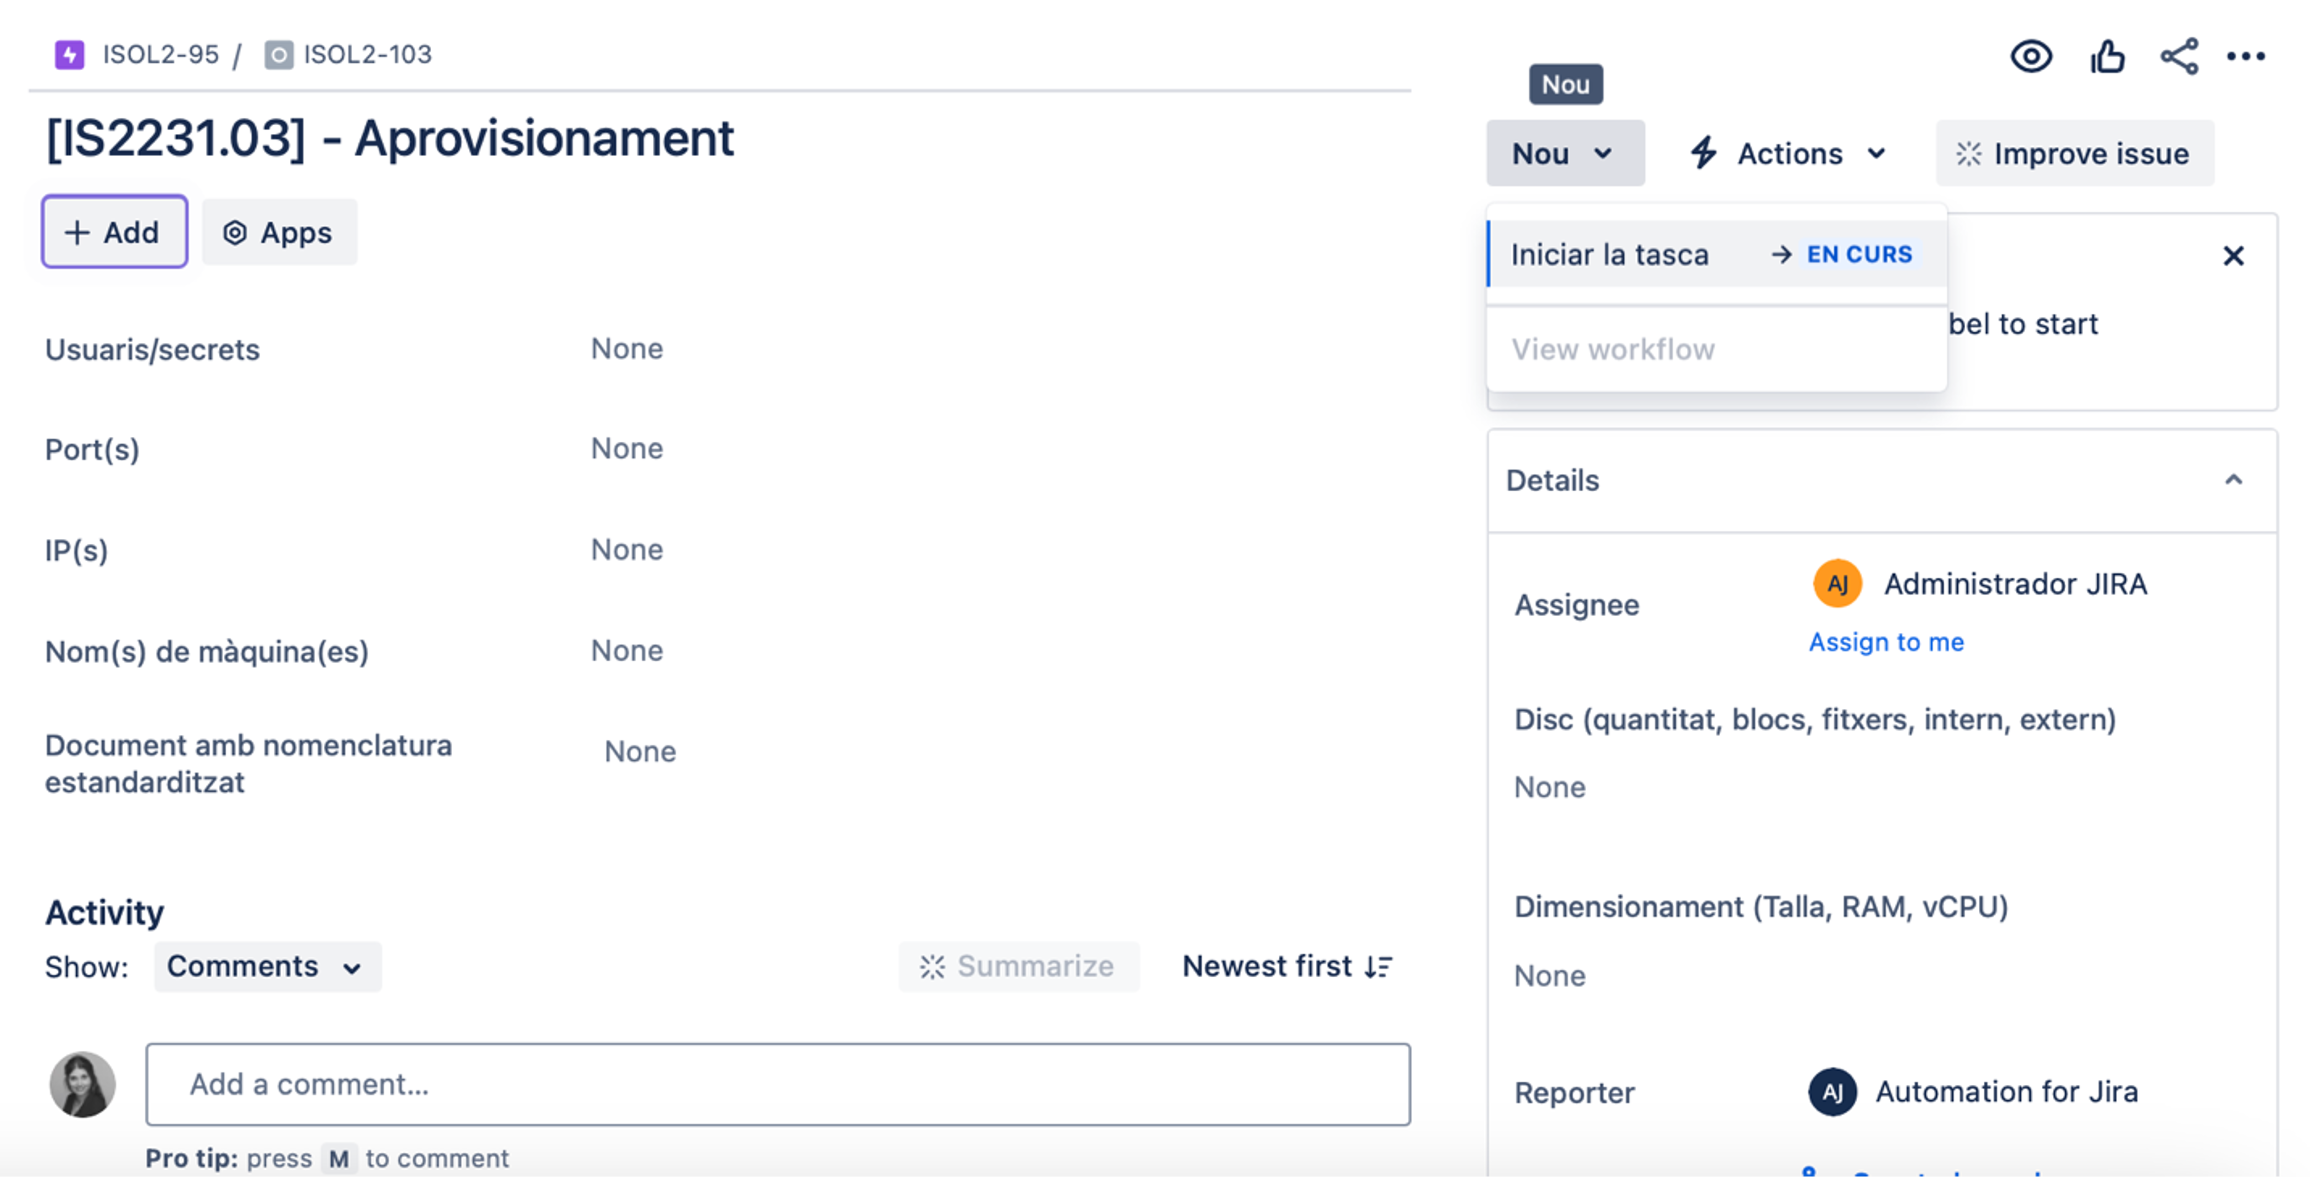This screenshot has height=1179, width=2310.
Task: Open the three-dots more actions menu
Action: pyautogui.click(x=2246, y=56)
